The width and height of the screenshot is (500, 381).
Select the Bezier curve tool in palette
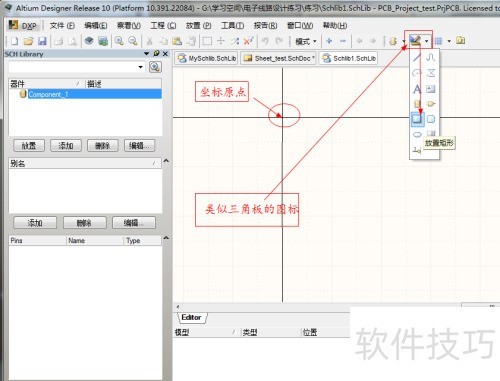pos(431,57)
